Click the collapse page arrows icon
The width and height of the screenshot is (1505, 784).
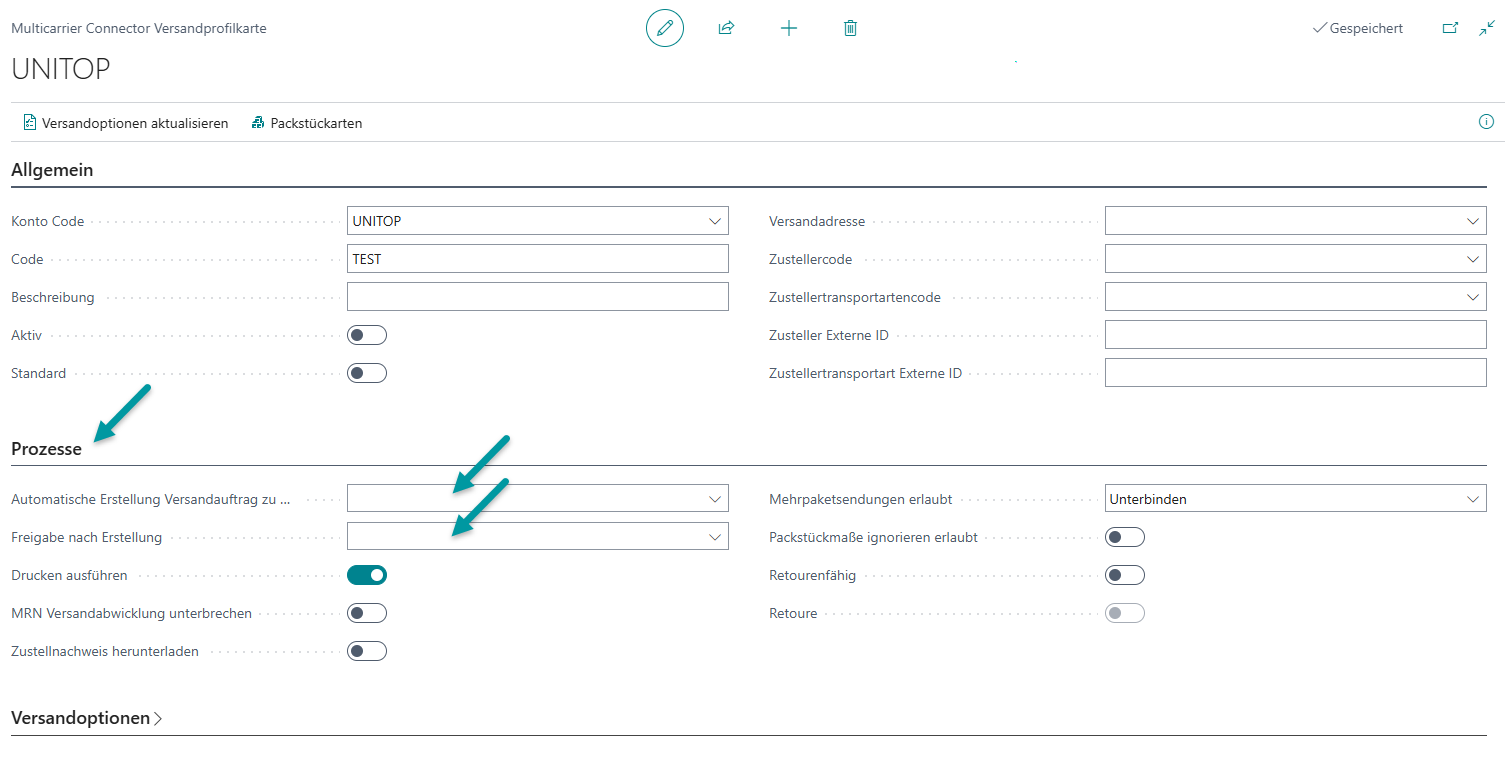[x=1487, y=28]
